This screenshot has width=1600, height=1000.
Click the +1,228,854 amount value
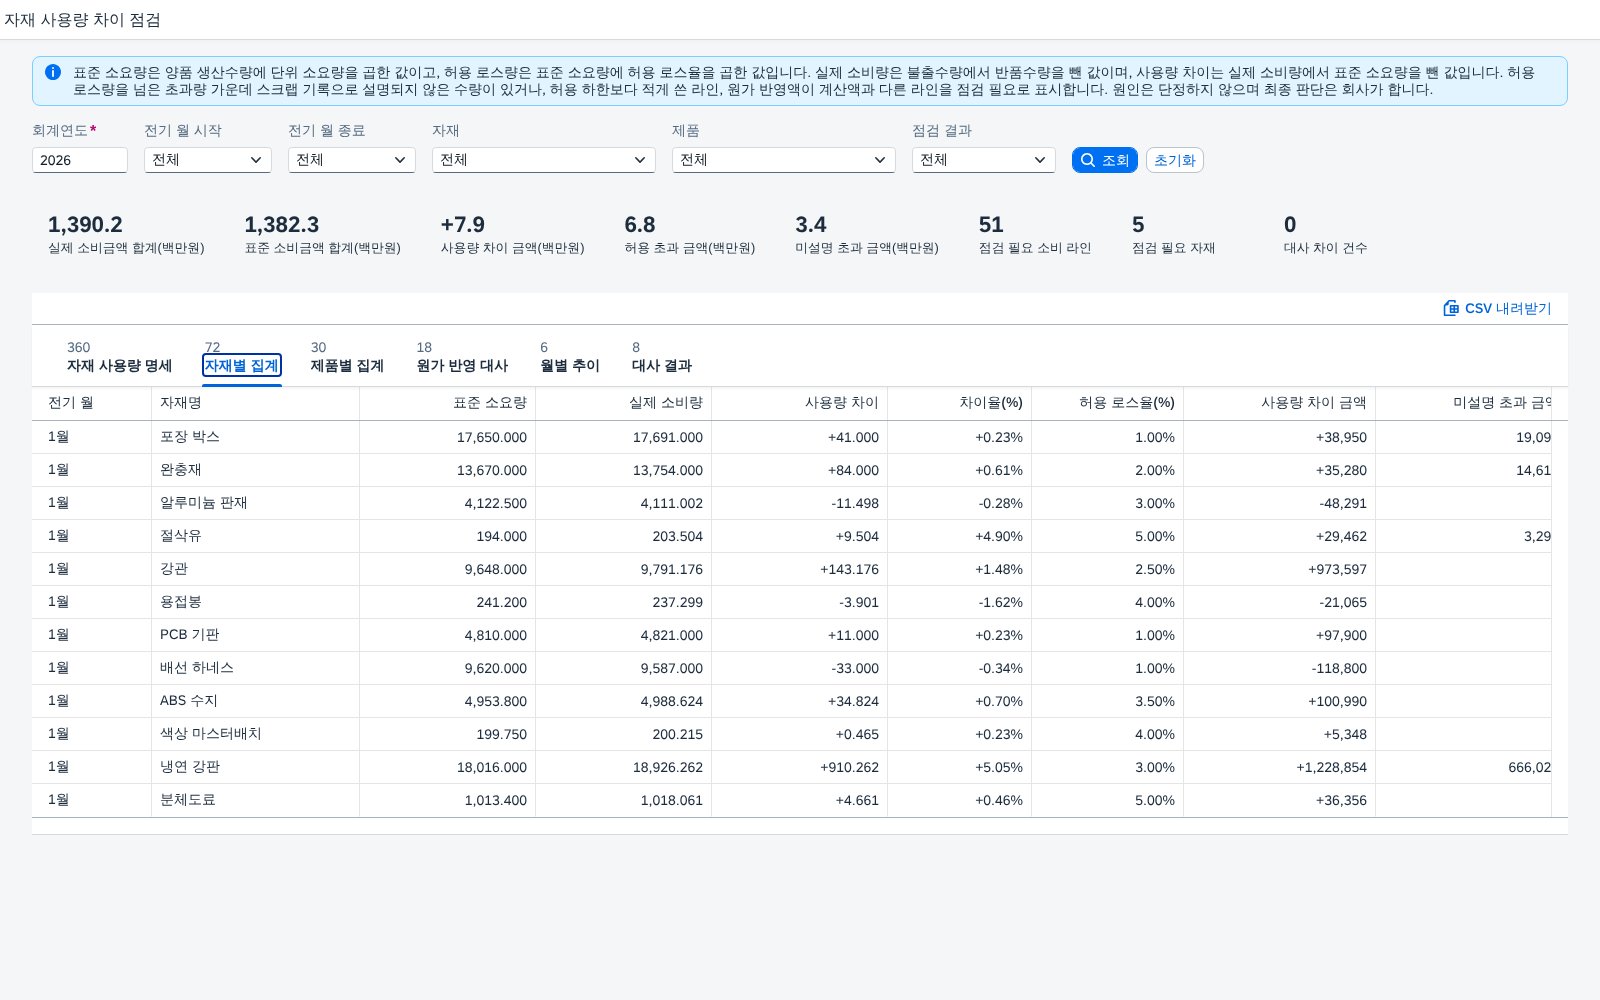tap(1331, 767)
